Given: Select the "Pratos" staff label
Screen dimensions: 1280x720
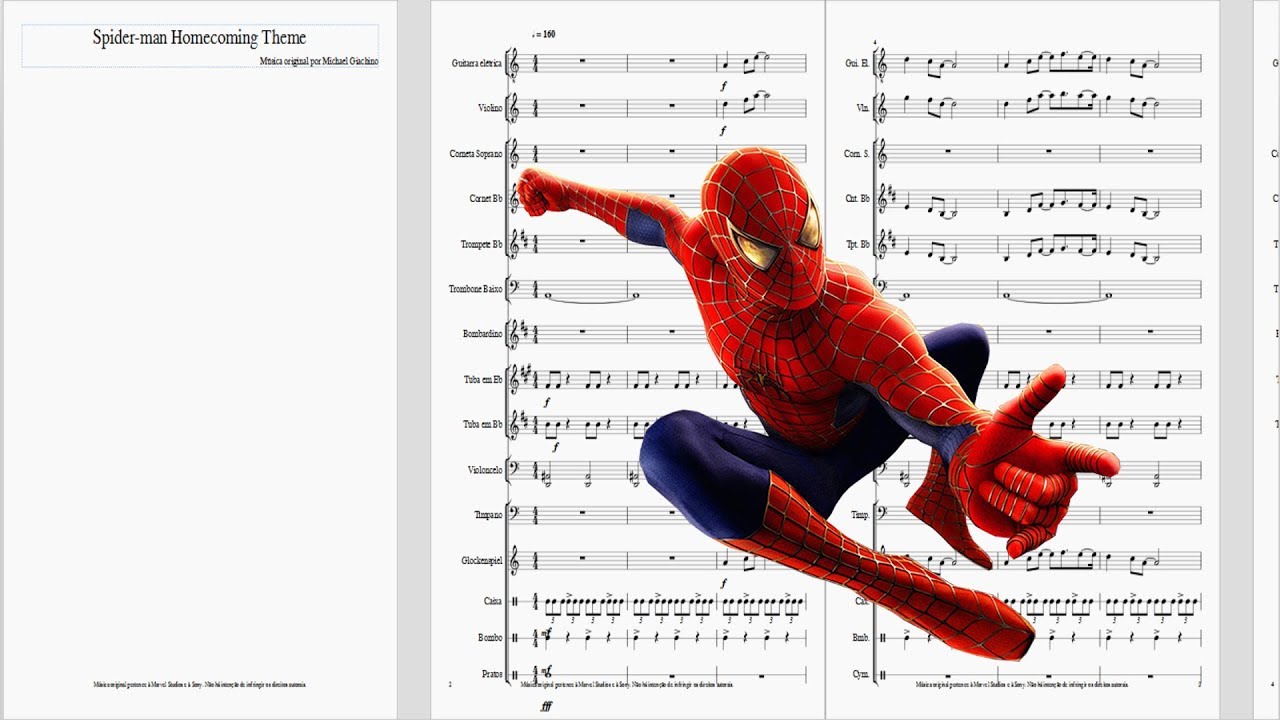Looking at the screenshot, I should tap(492, 674).
